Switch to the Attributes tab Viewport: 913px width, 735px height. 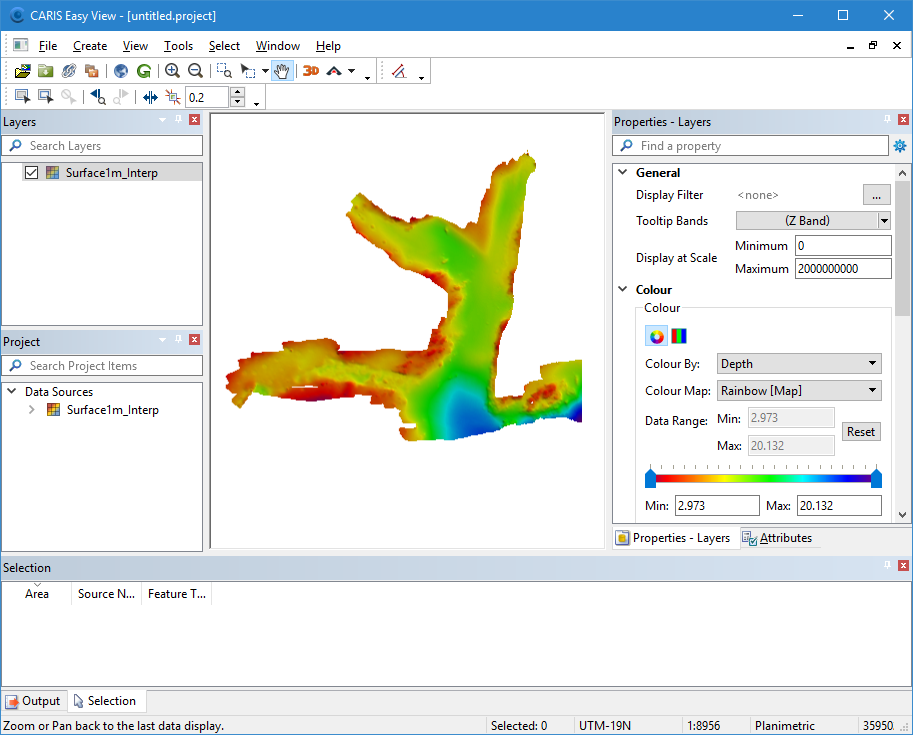click(778, 538)
